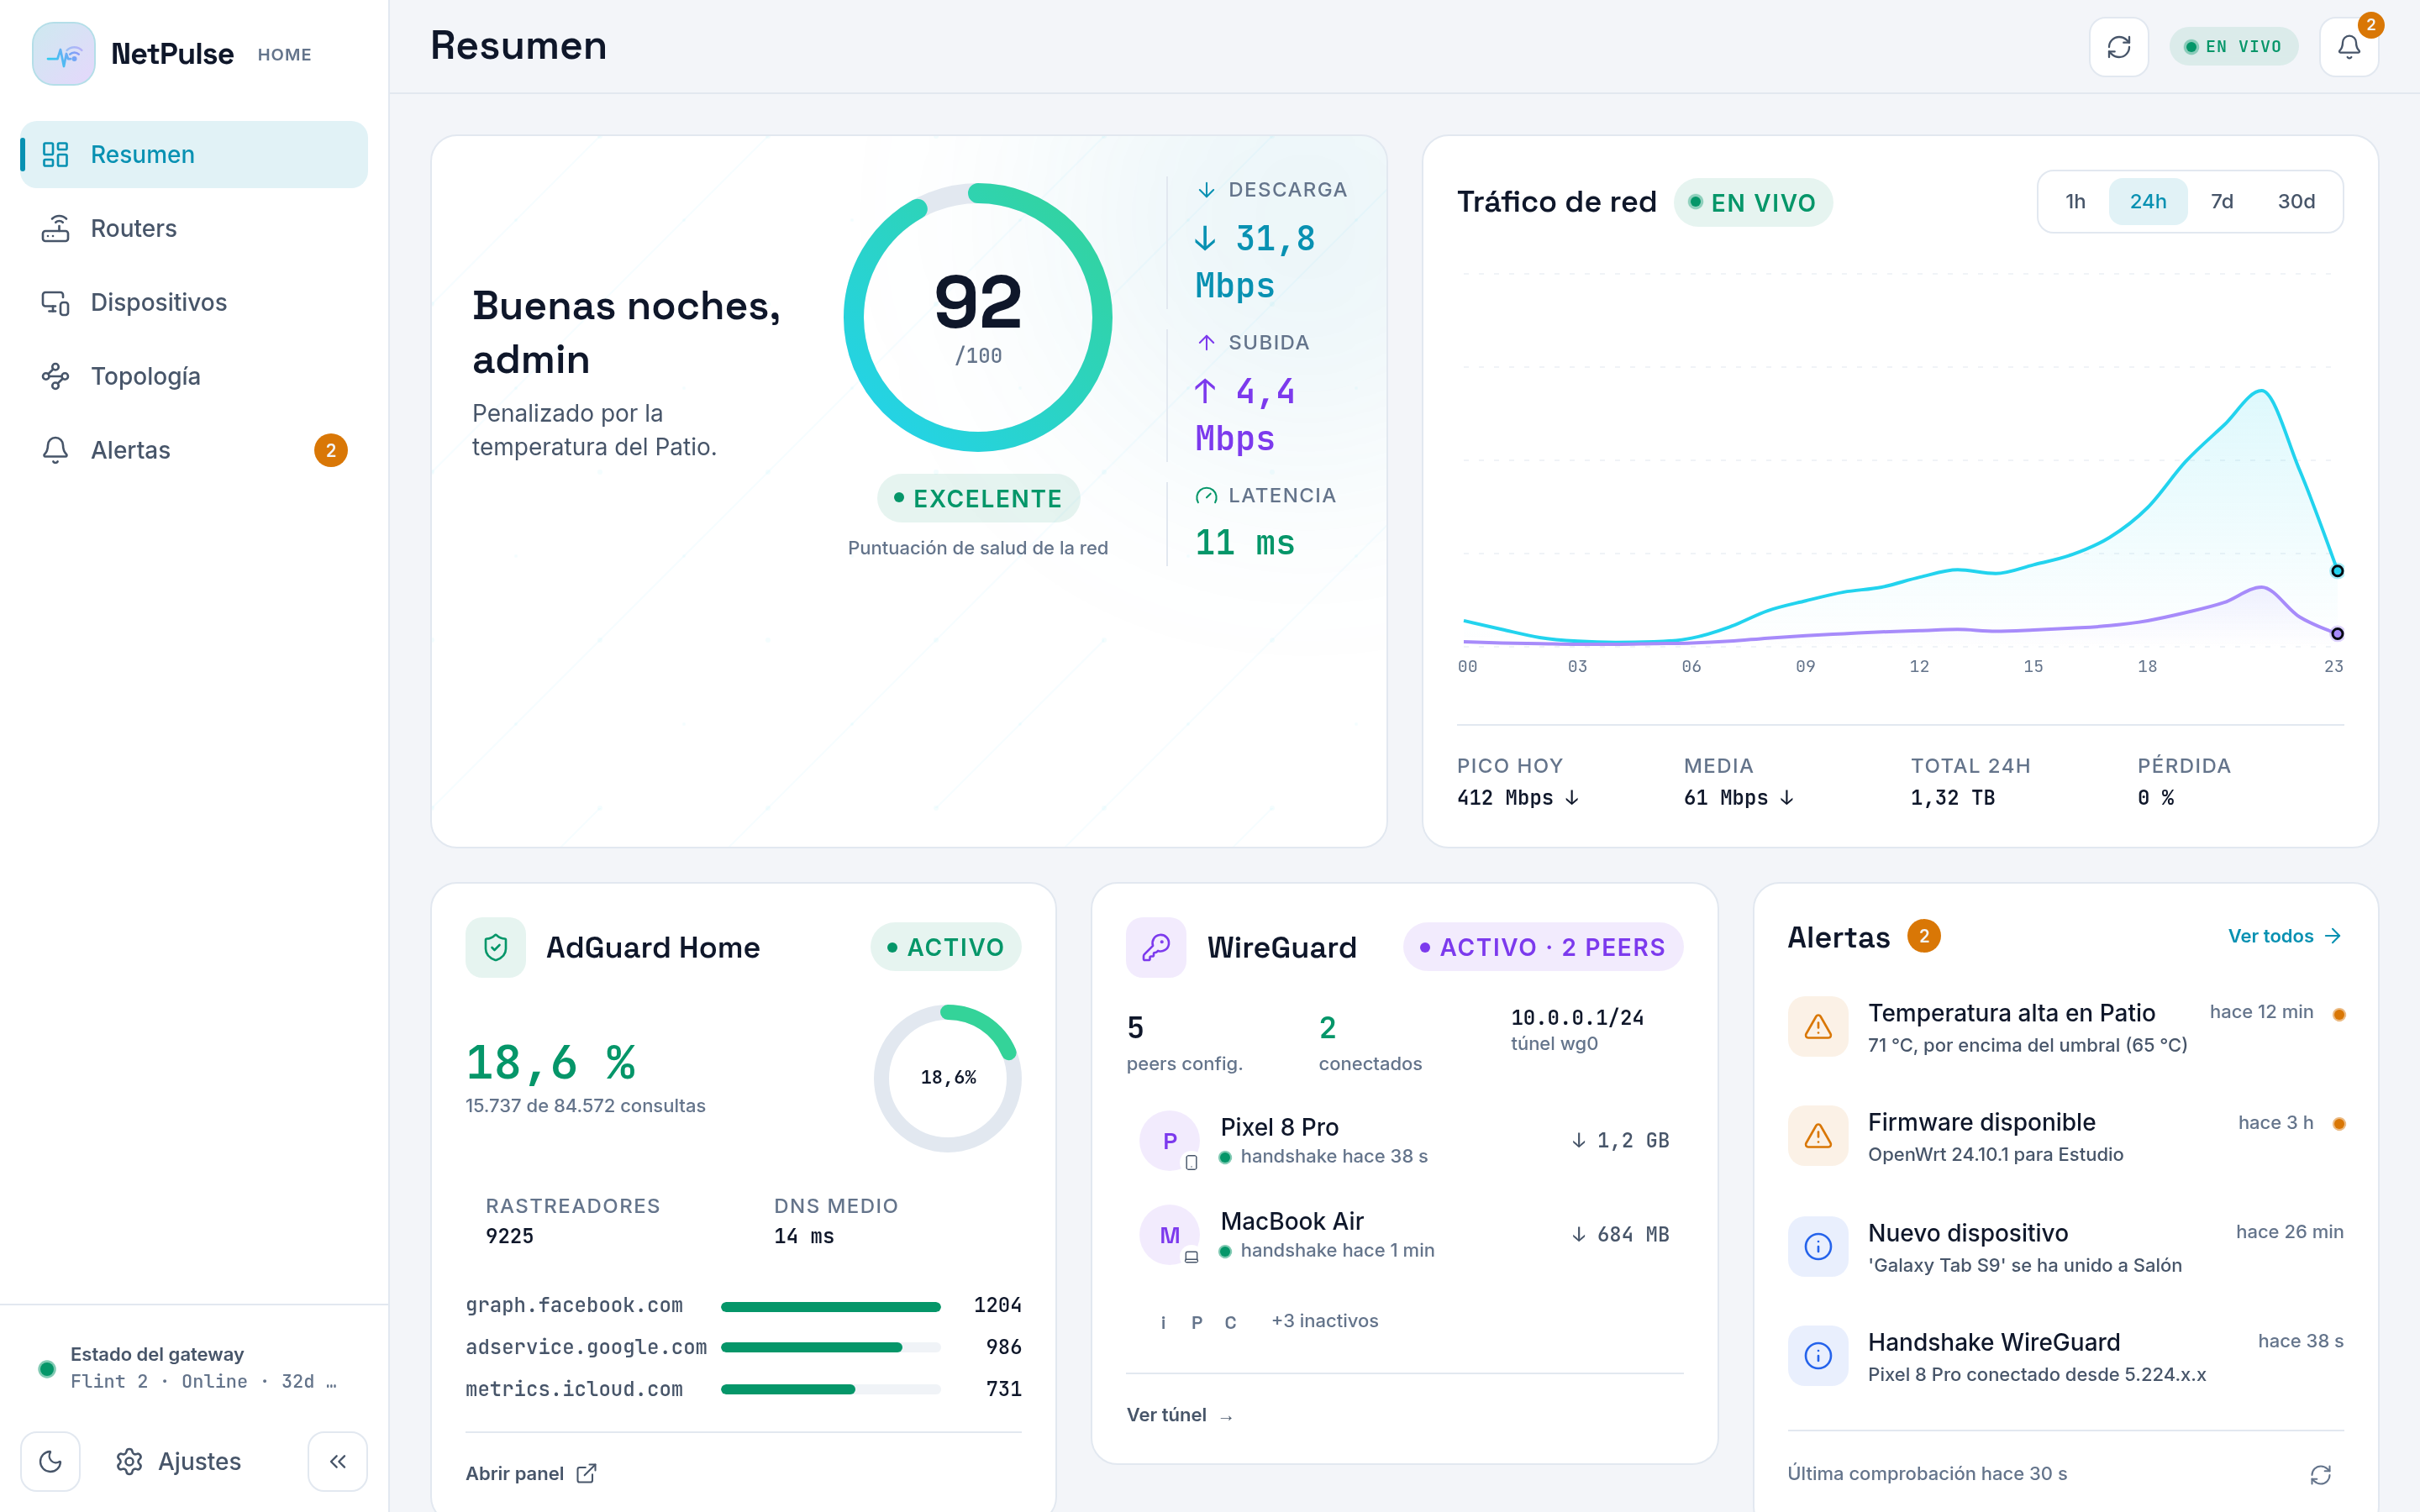Toggle dark mode with the moon icon
Image resolution: width=2420 pixels, height=1512 pixels.
[50, 1461]
